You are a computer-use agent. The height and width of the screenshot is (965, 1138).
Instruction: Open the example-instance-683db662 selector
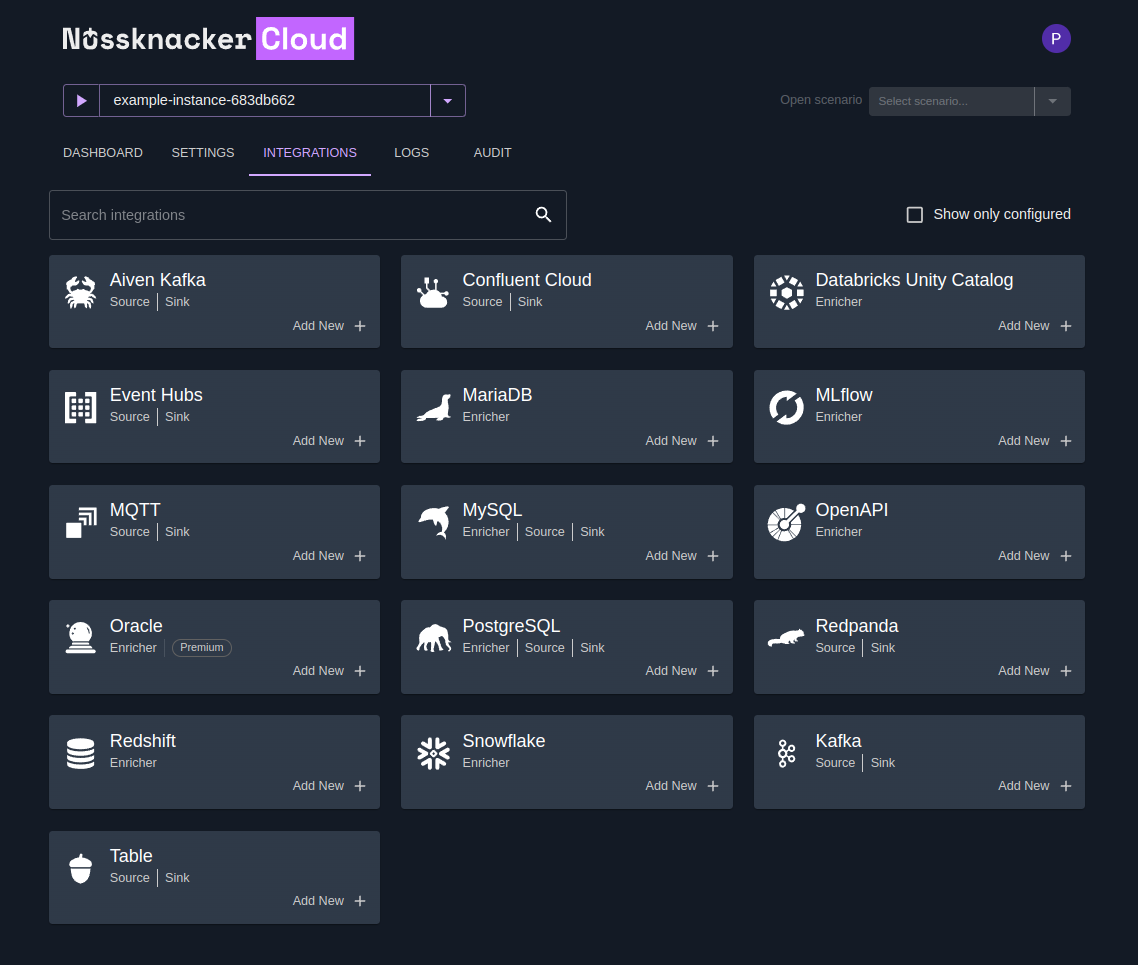coord(265,100)
